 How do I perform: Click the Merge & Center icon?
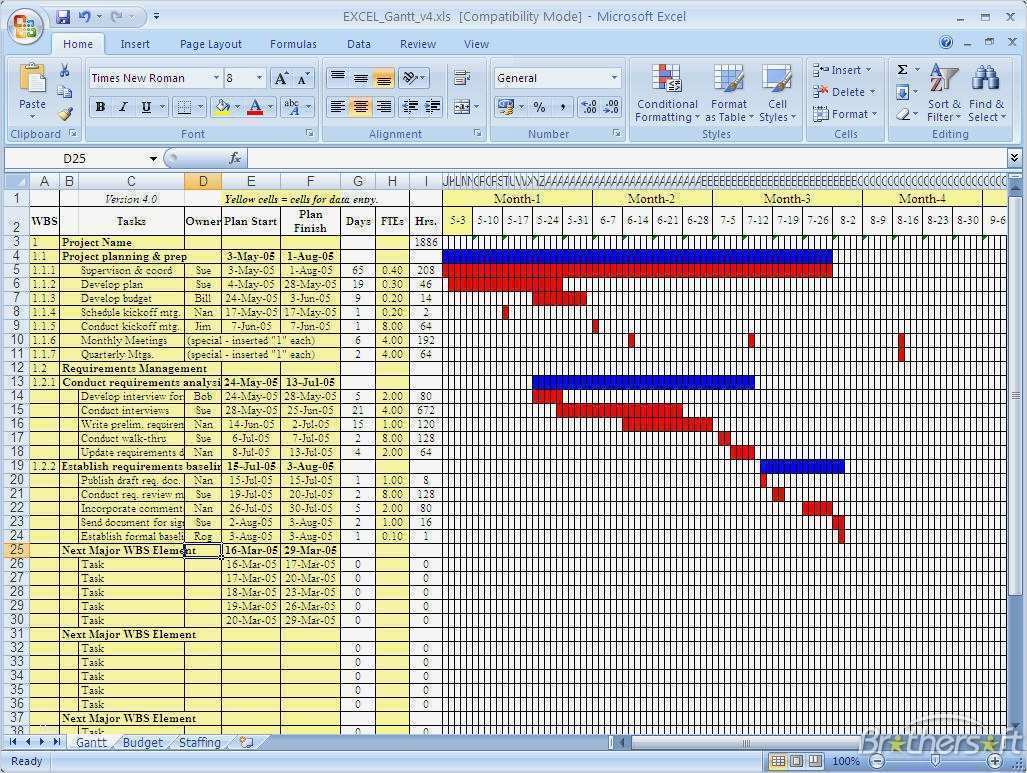461,107
